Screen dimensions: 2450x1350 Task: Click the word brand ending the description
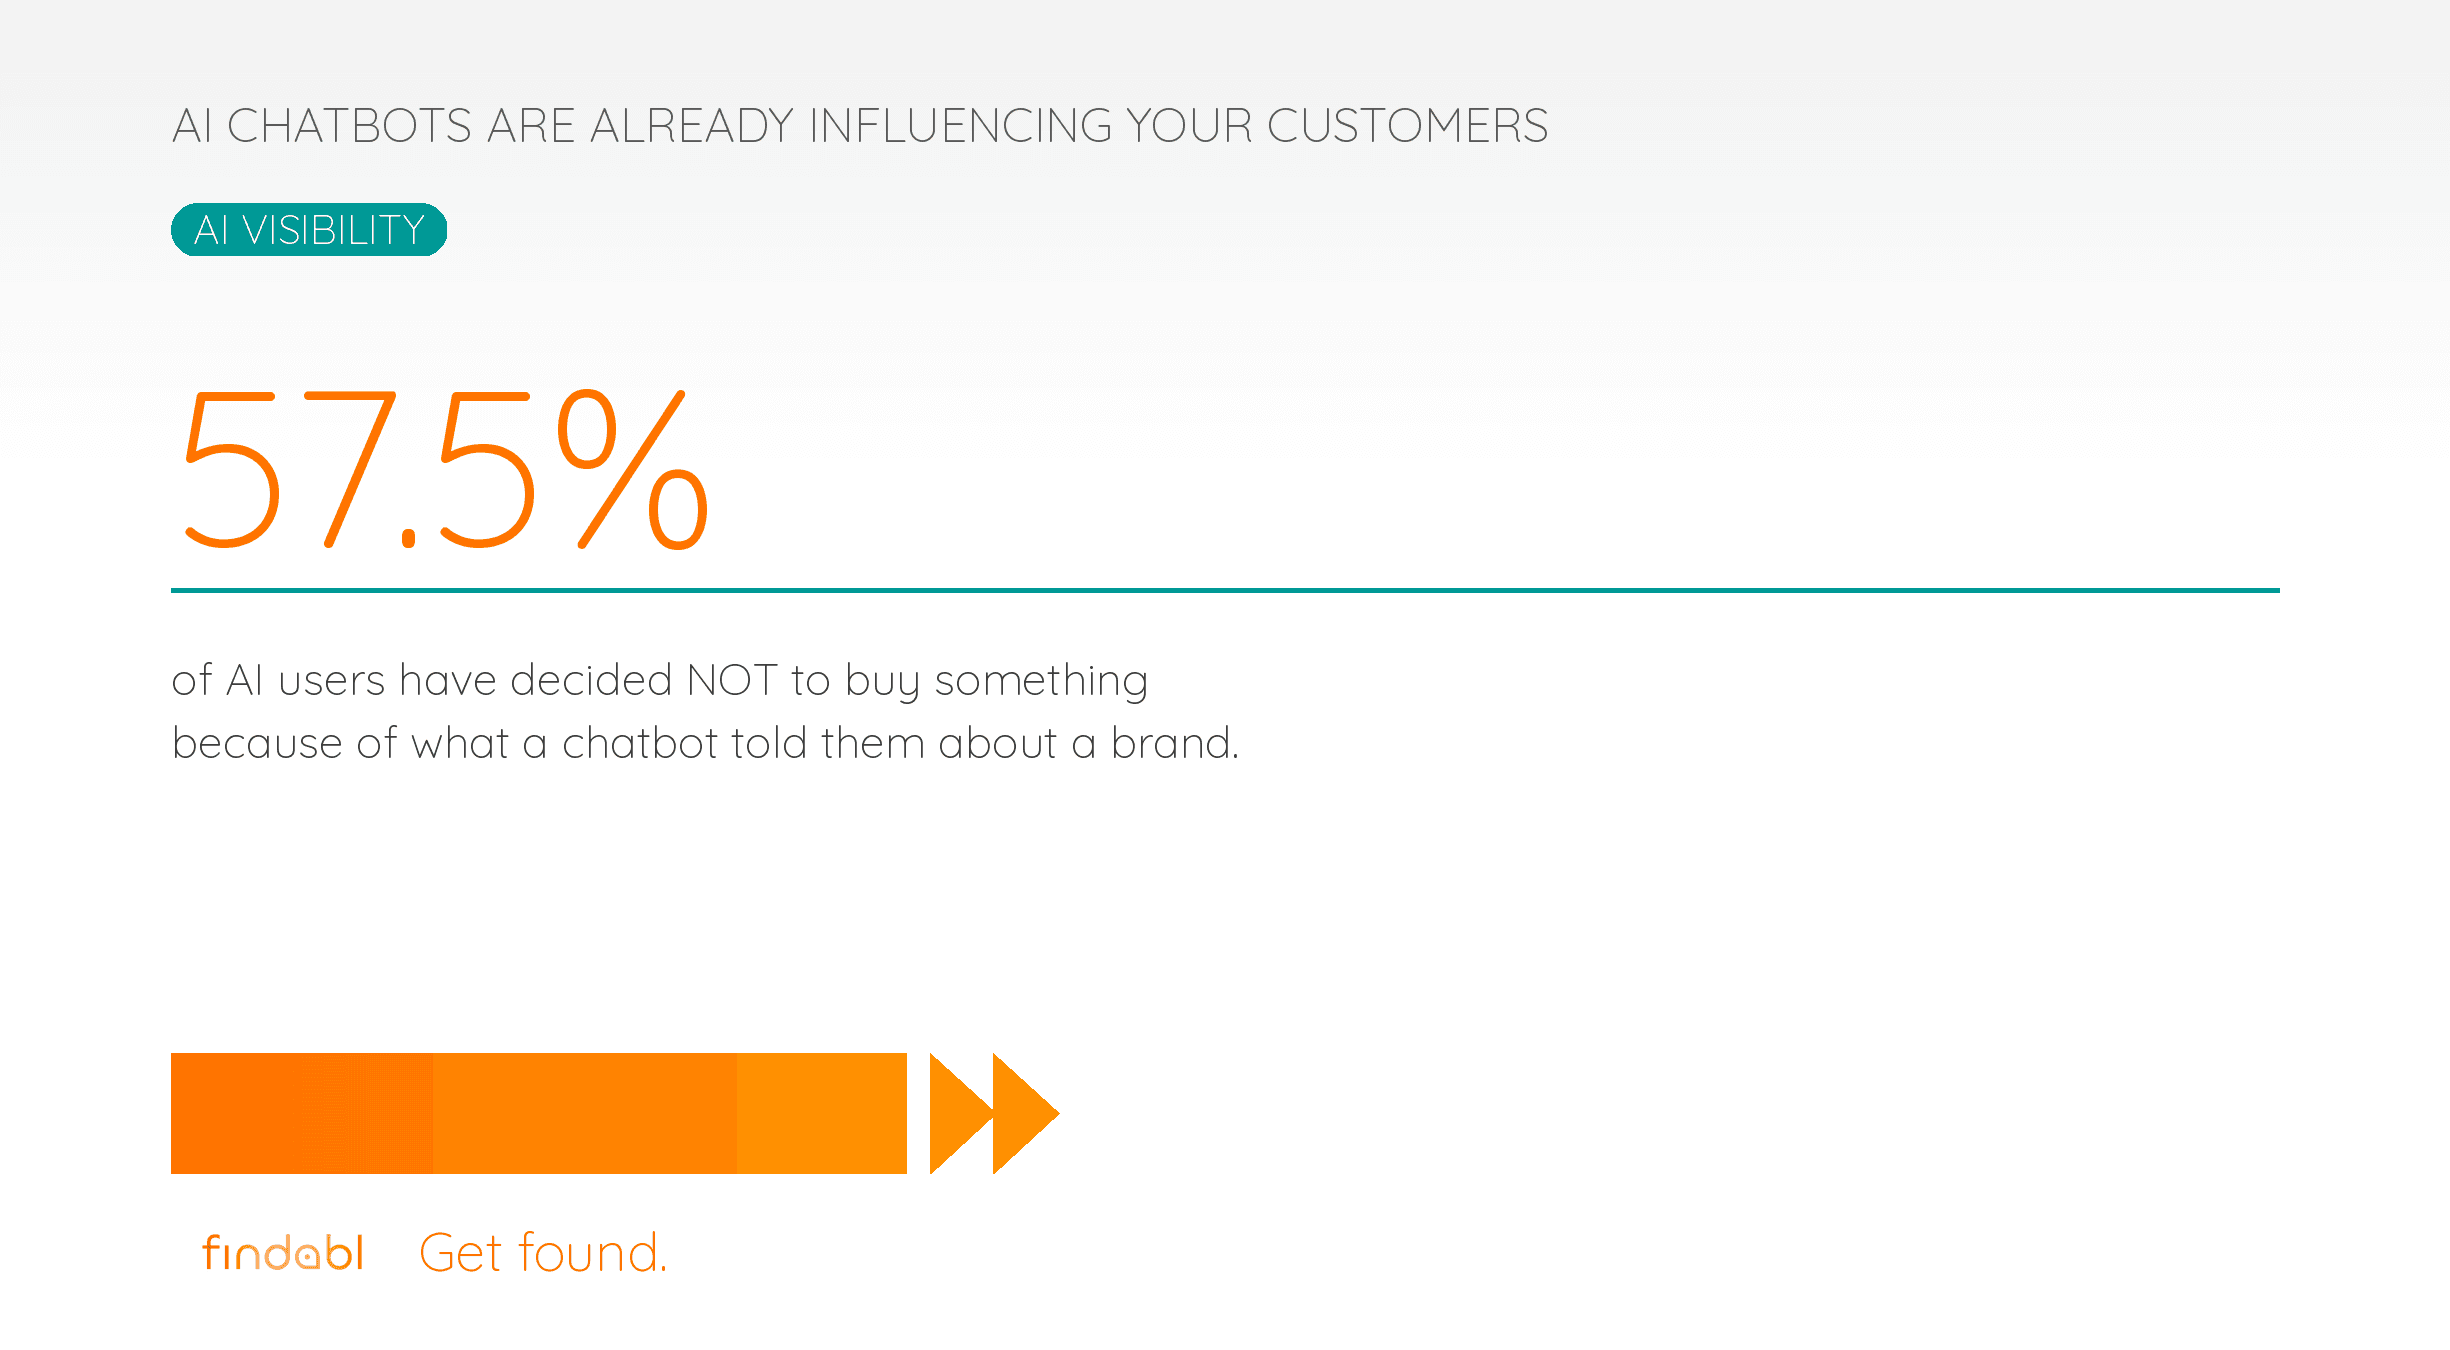1171,743
